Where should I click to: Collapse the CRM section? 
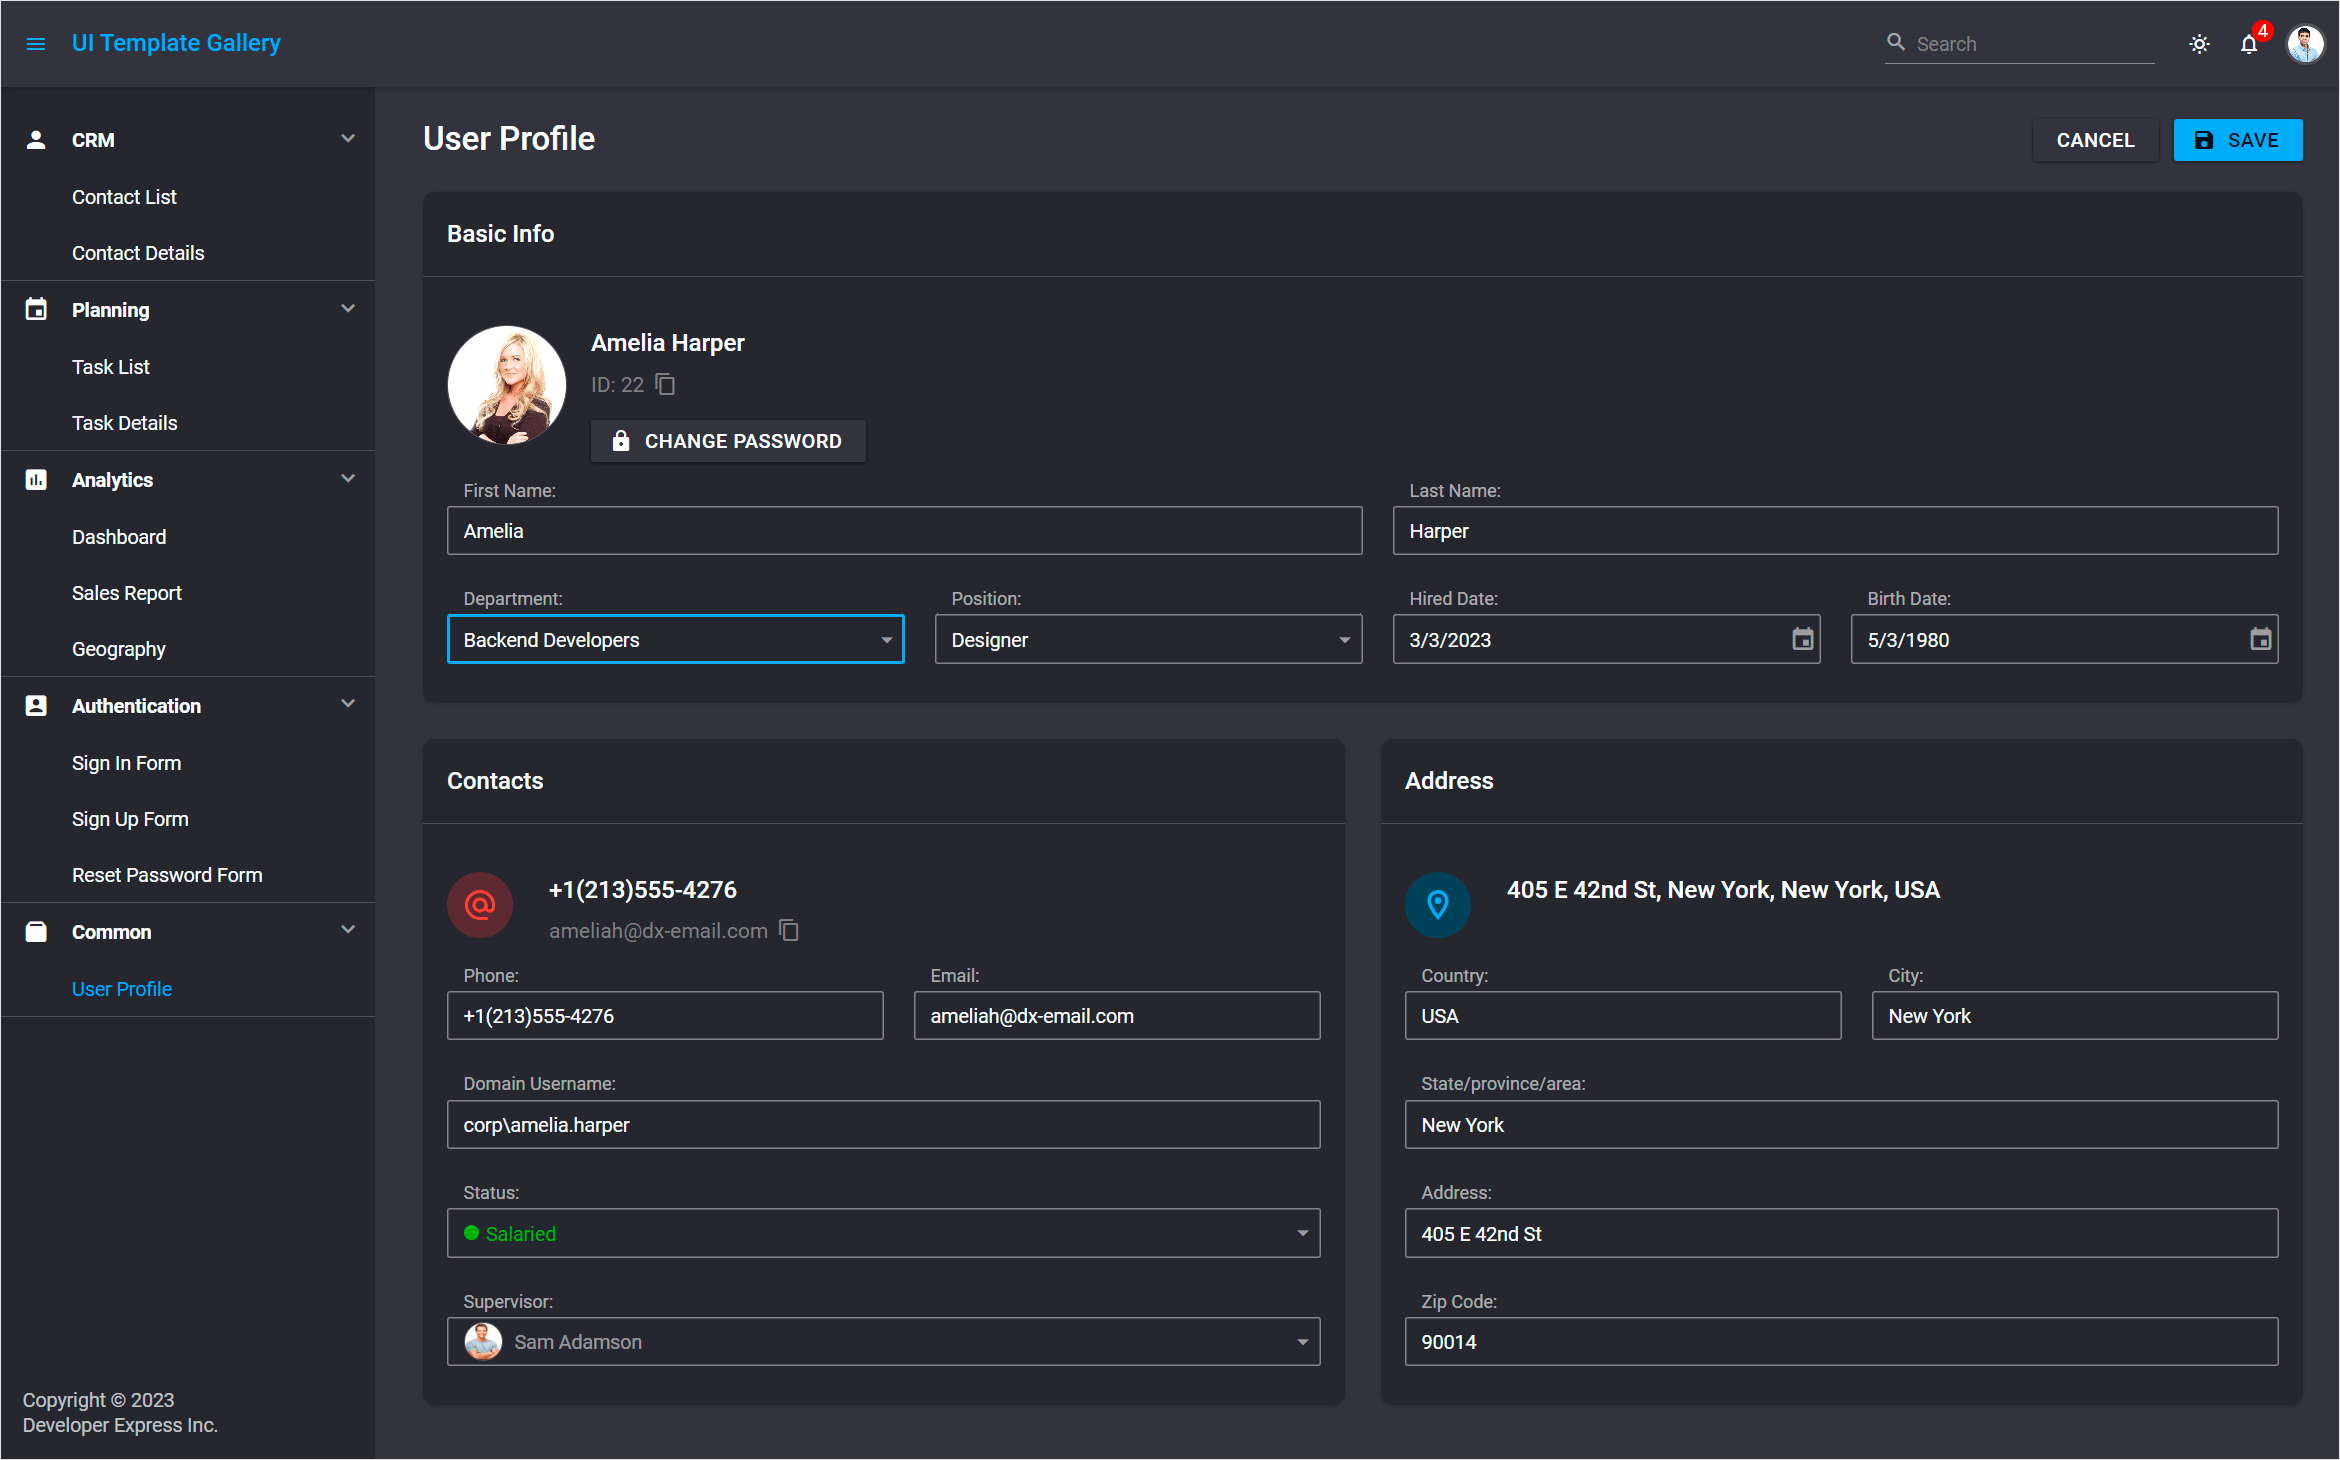click(x=348, y=139)
